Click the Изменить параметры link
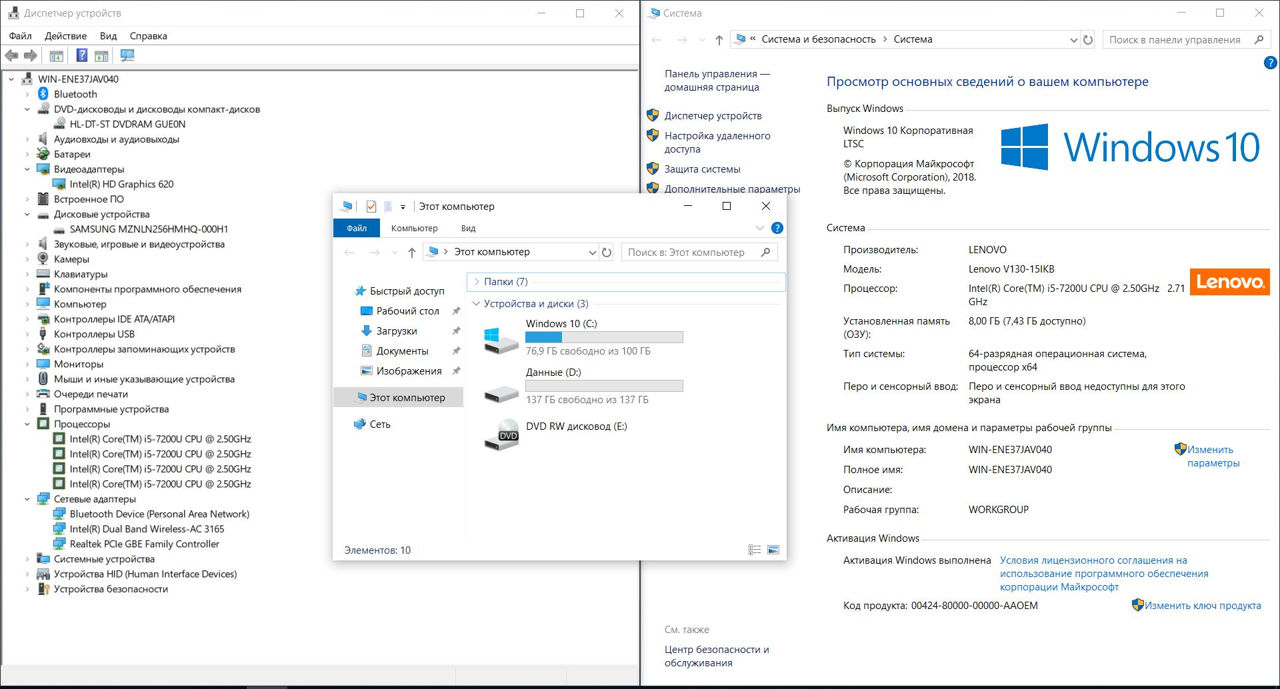The height and width of the screenshot is (689, 1280). [1212, 456]
